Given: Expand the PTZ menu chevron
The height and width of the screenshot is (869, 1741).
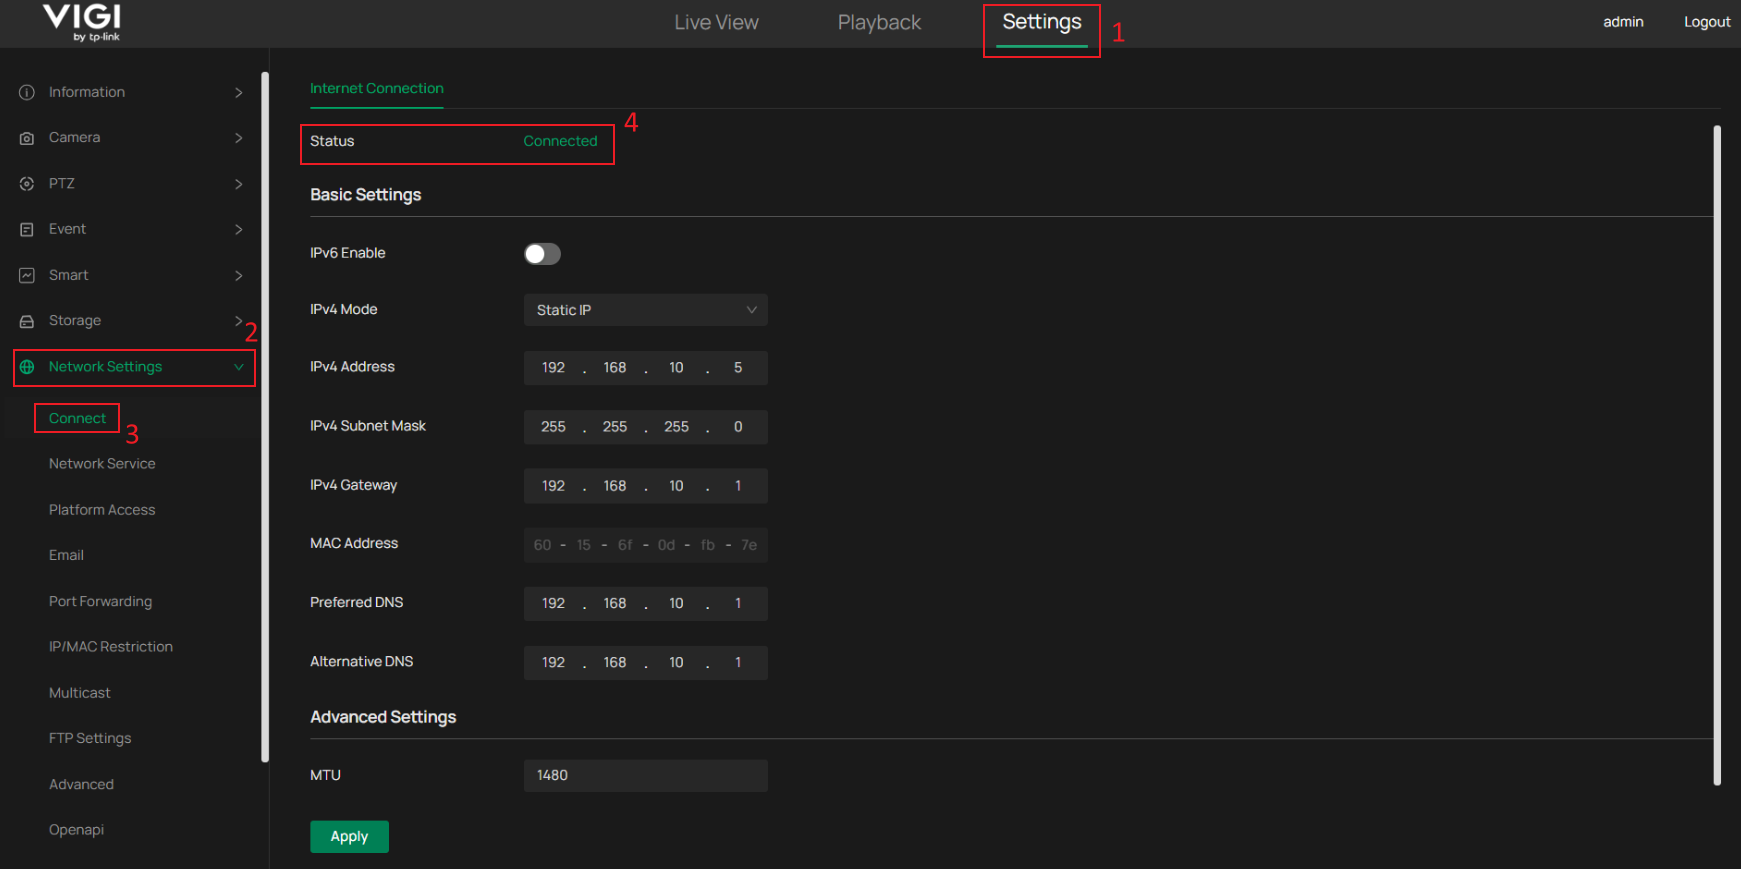Looking at the screenshot, I should [x=238, y=184].
